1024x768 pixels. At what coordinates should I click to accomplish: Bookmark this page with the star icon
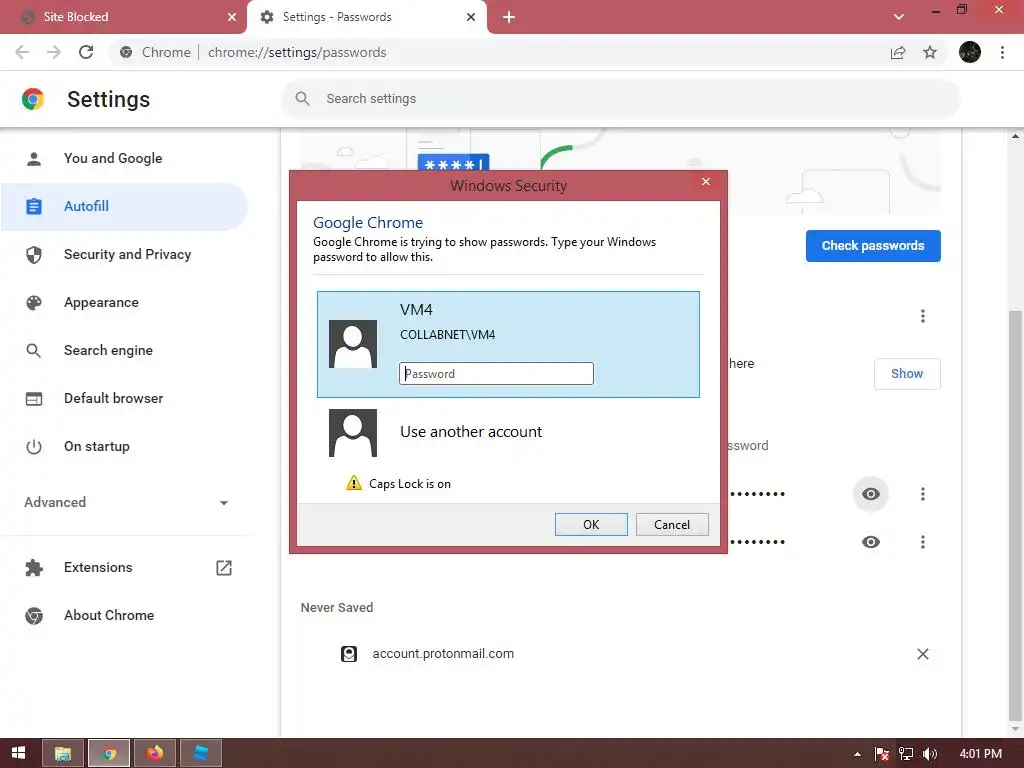[930, 52]
